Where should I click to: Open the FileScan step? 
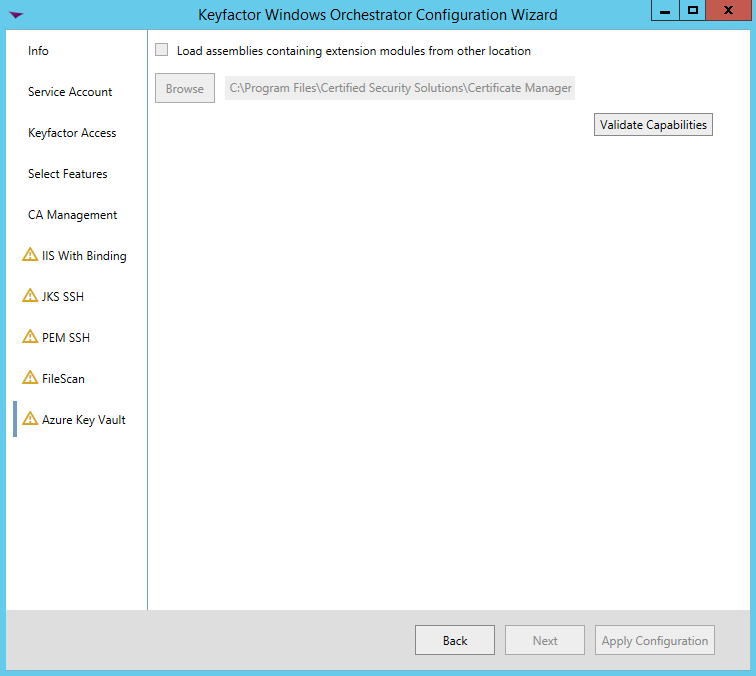pos(63,379)
